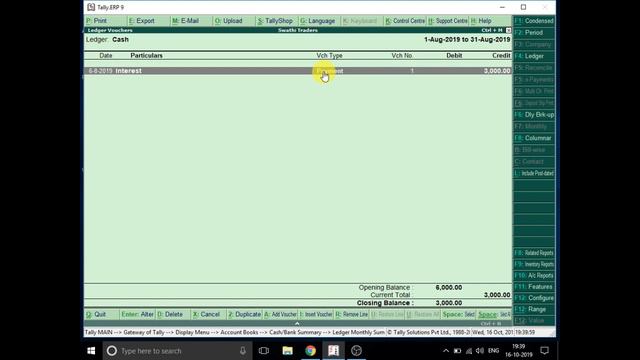
Task: Open File Explorer from taskbar
Action: click(x=287, y=351)
